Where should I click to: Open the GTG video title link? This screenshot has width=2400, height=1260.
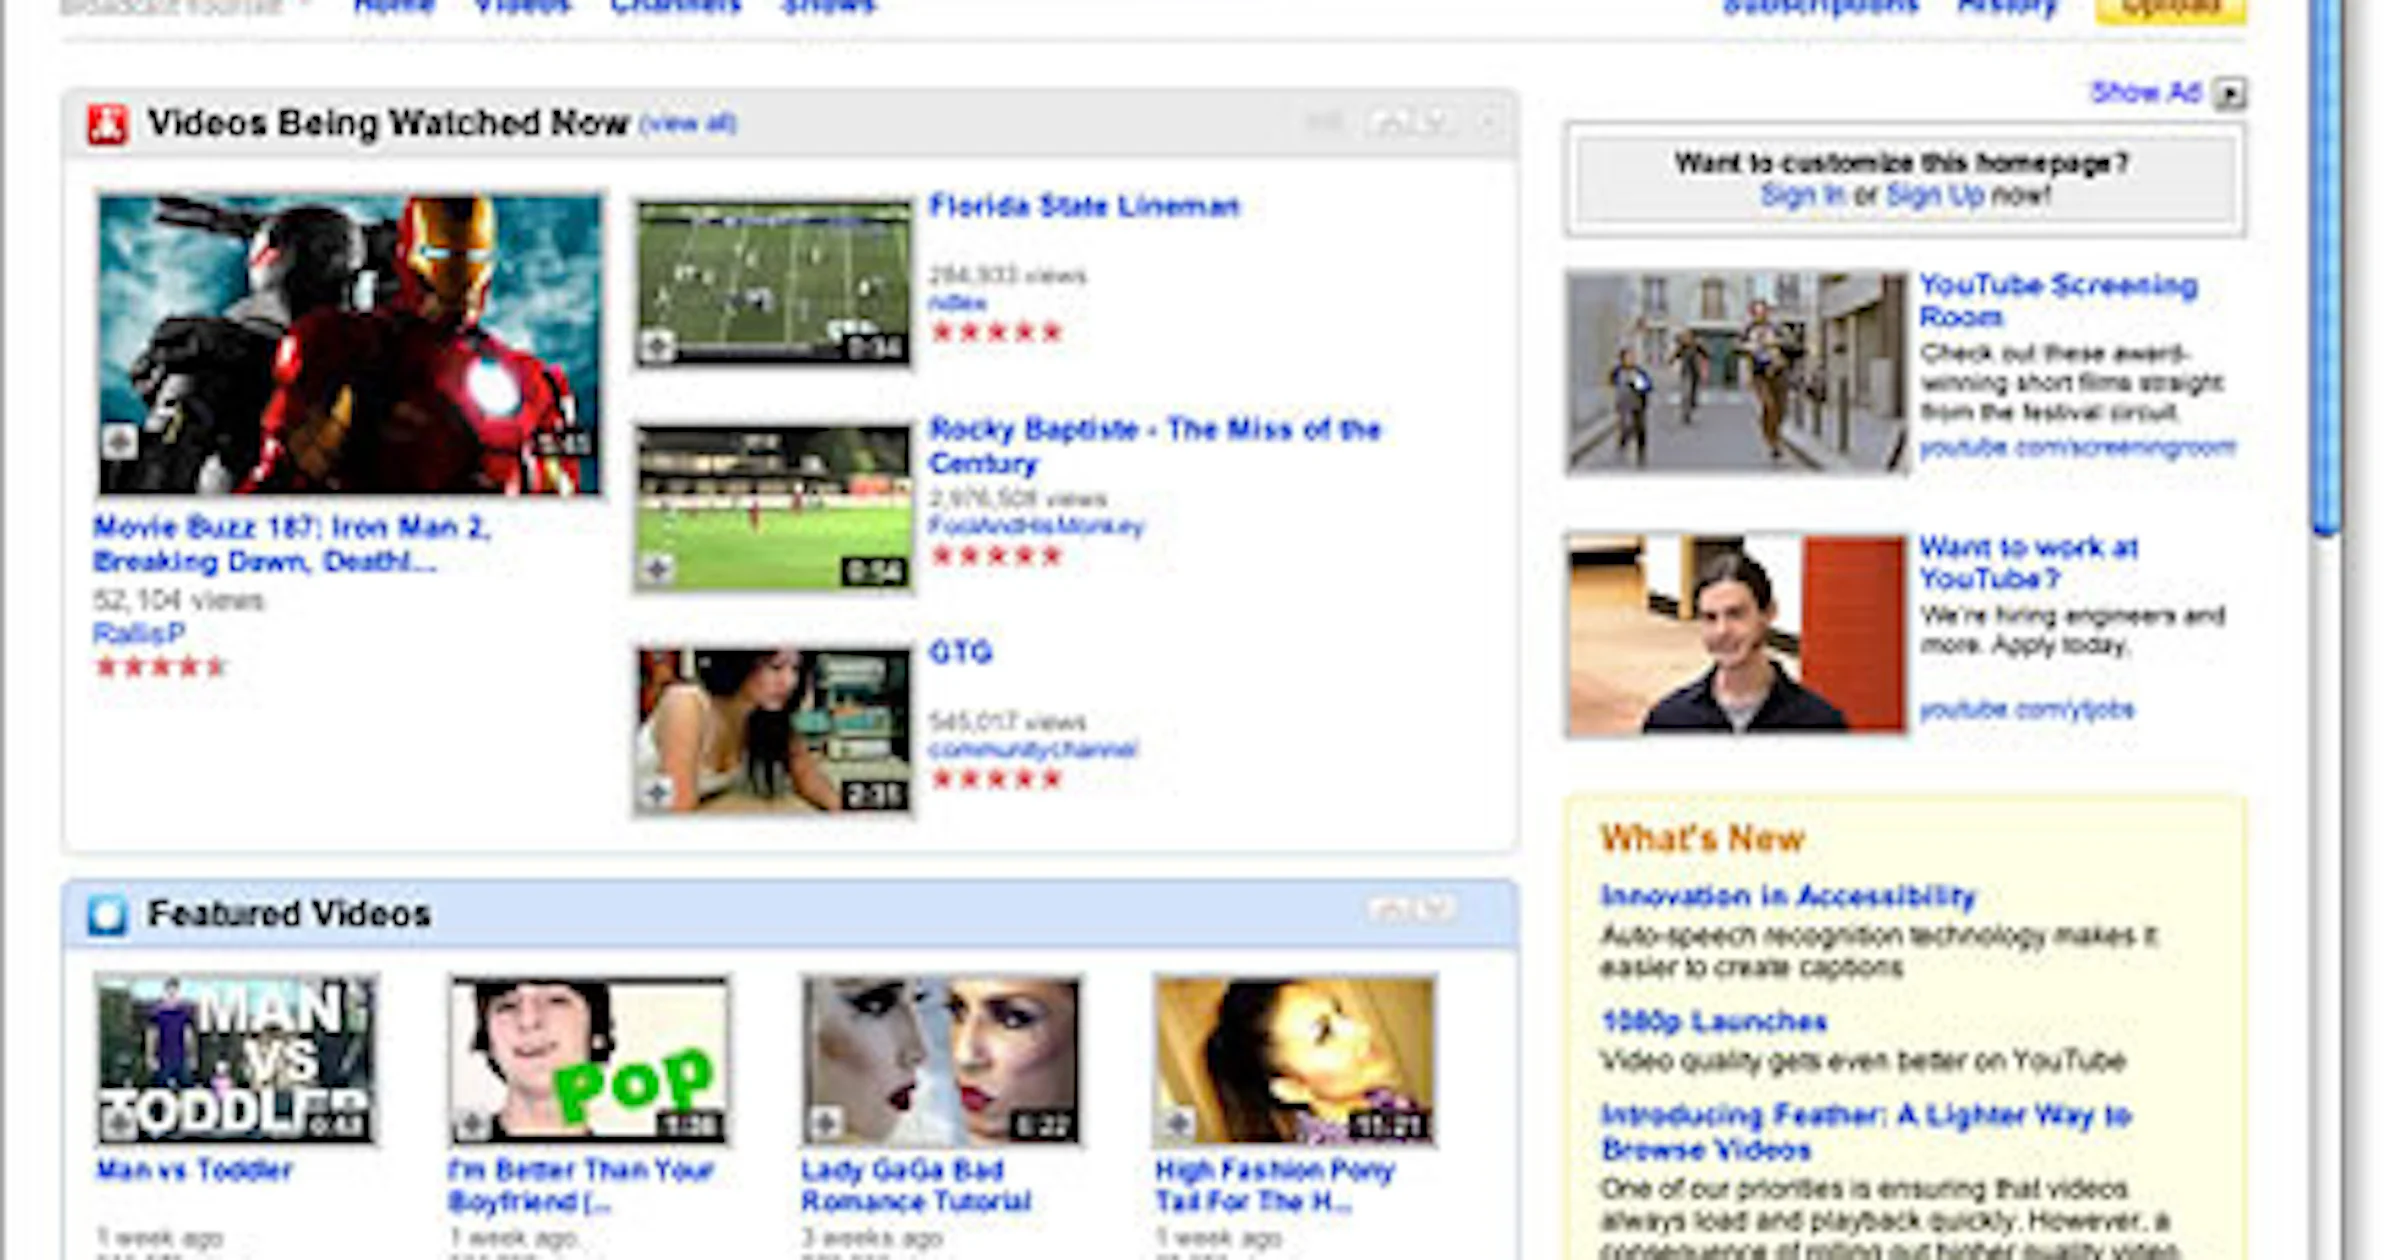point(960,653)
